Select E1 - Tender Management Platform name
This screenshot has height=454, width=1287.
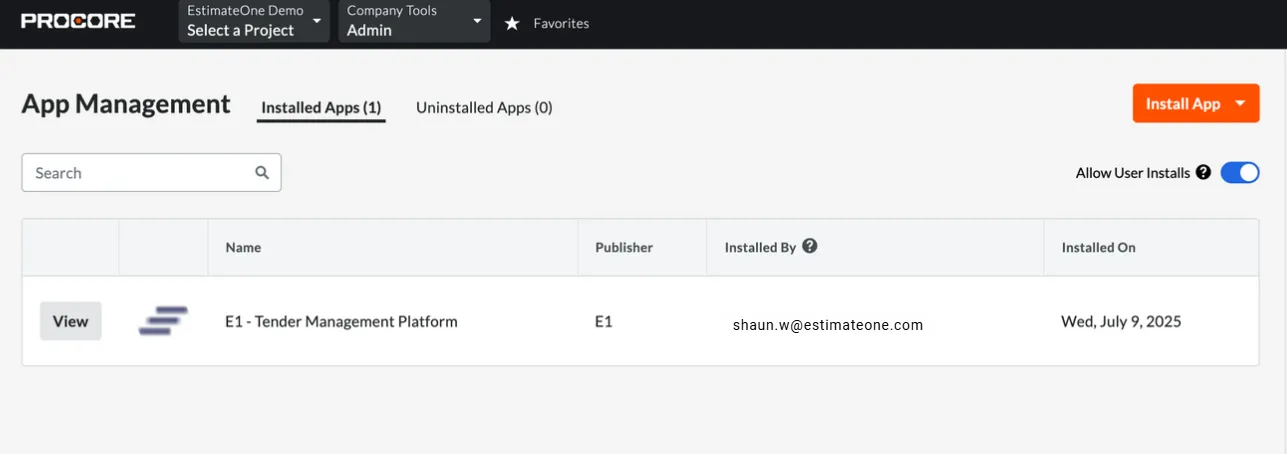pos(341,321)
